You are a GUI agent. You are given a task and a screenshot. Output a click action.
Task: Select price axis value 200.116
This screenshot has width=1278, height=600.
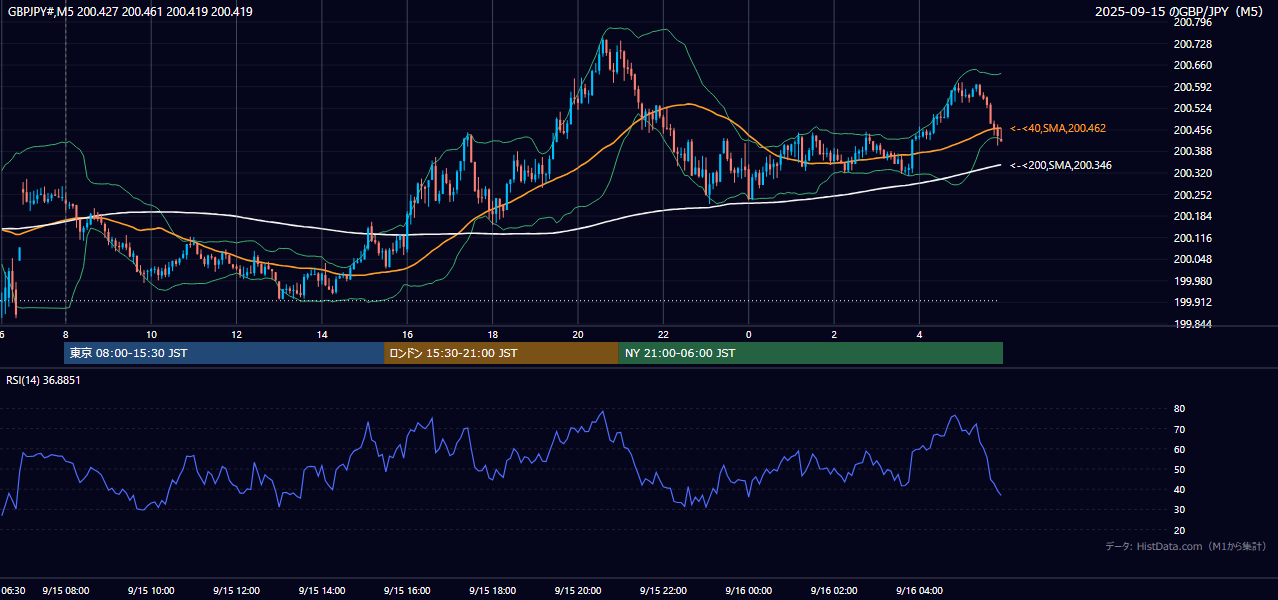coord(1193,238)
